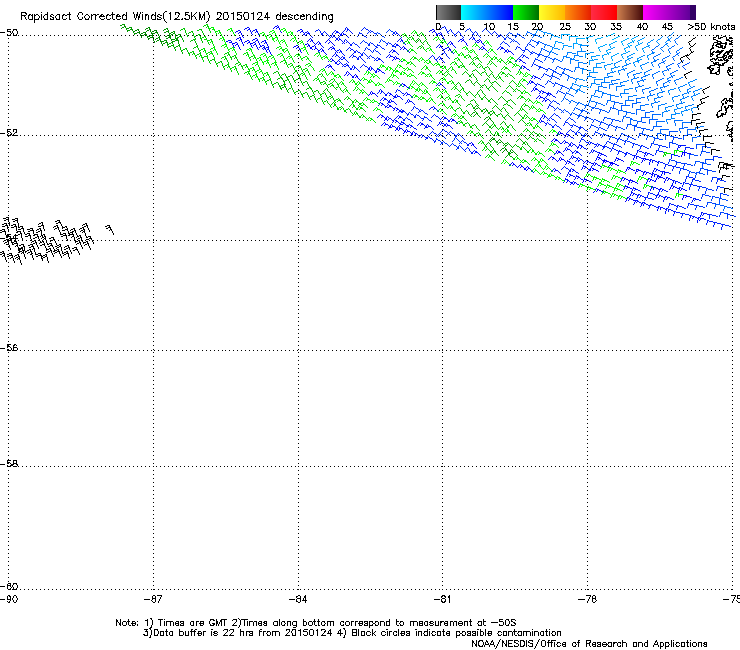
Task: Click the '-81' longitude axis label
Action: coord(442,599)
